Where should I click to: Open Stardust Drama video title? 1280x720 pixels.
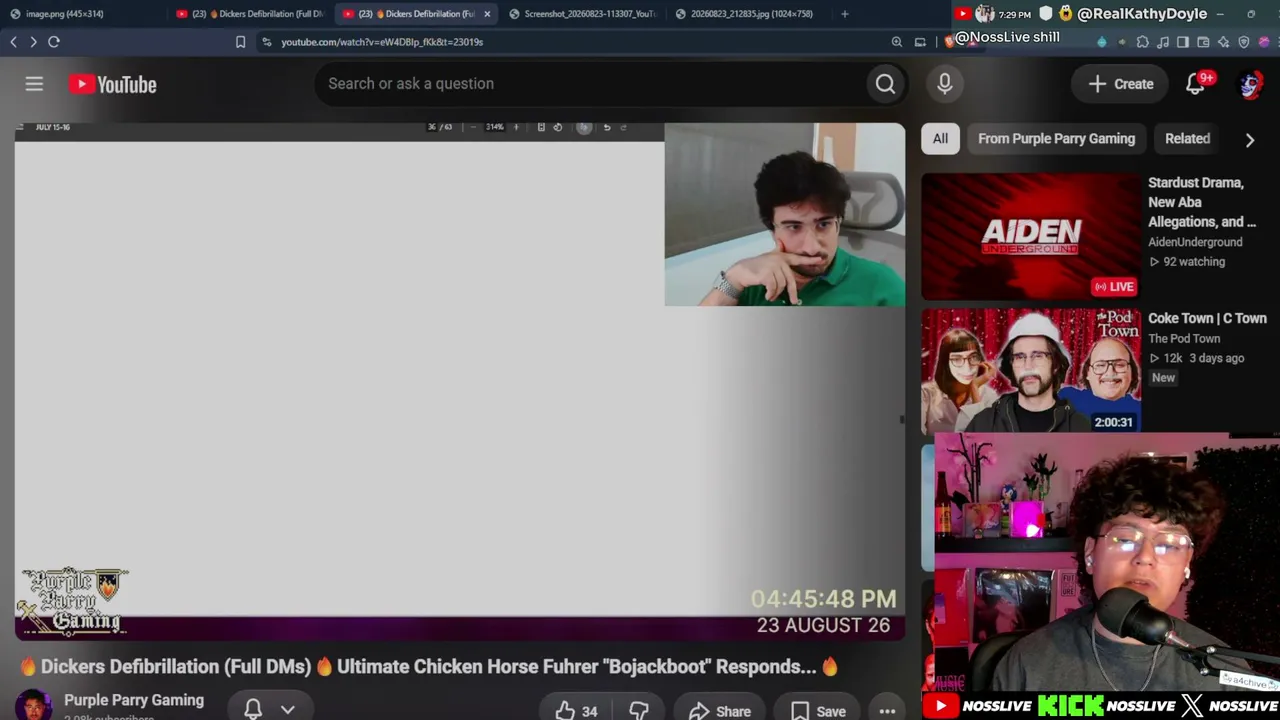pyautogui.click(x=1202, y=202)
